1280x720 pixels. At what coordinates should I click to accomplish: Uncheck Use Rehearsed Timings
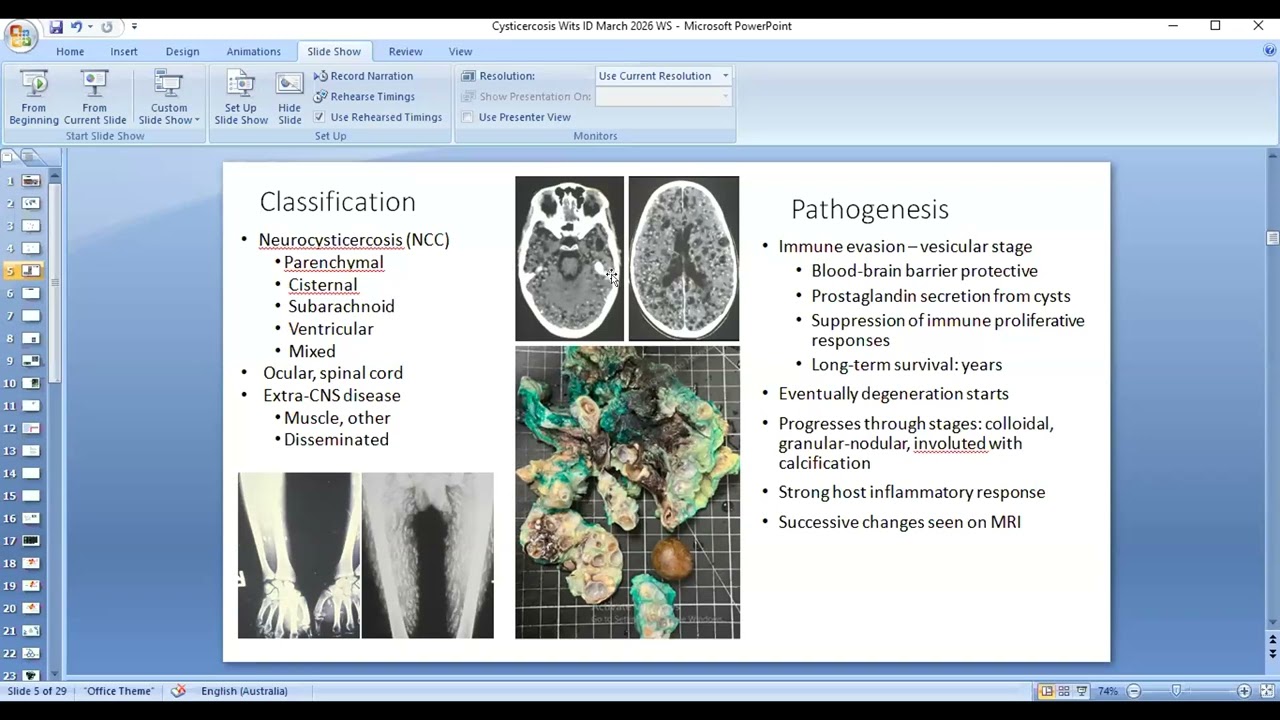point(319,117)
